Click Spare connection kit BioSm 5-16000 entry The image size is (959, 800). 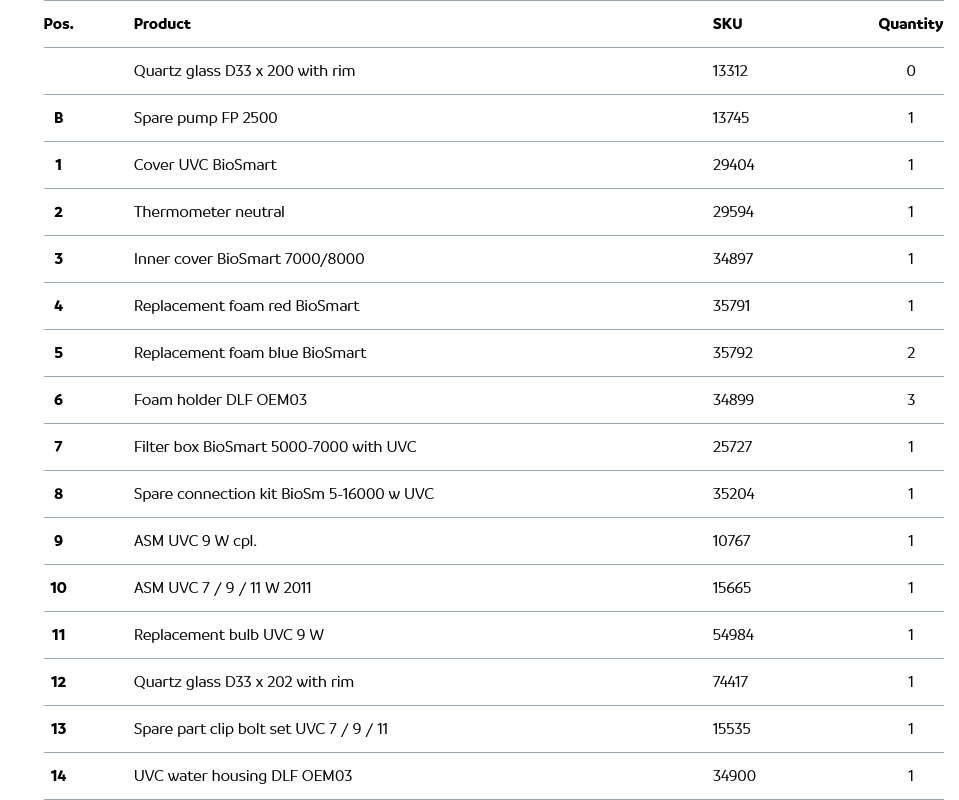coord(284,494)
